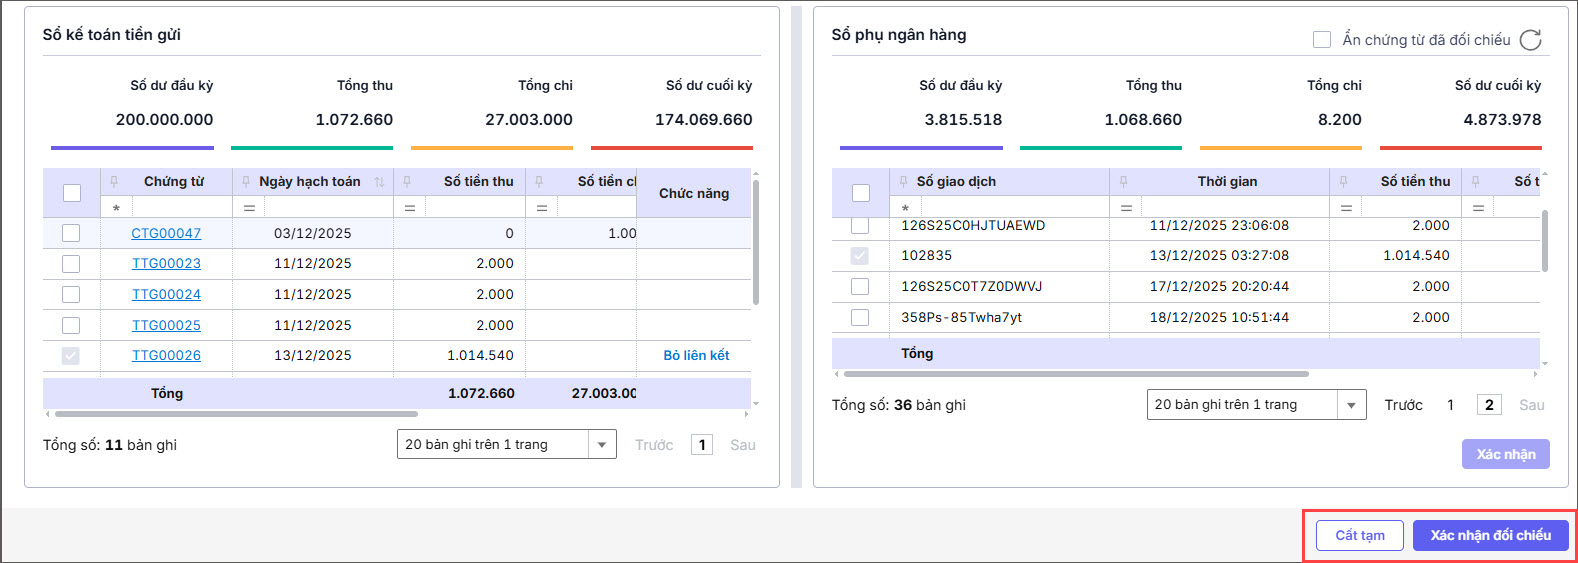1578x563 pixels.
Task: Check select-all box in Sổ kế toán table
Action: click(x=72, y=193)
